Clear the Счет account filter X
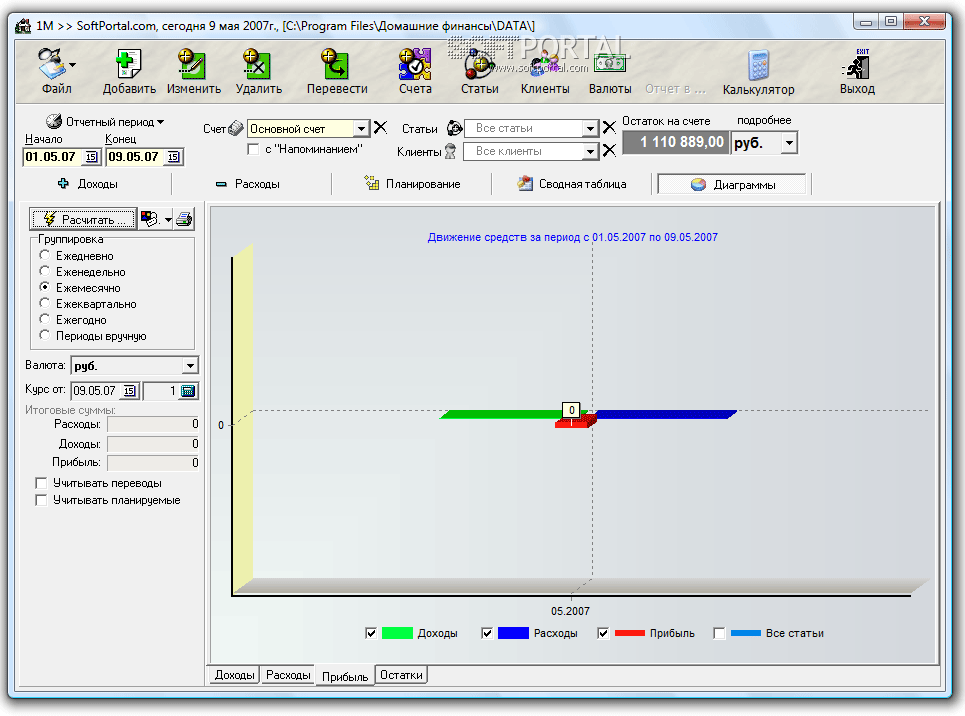 pyautogui.click(x=381, y=127)
